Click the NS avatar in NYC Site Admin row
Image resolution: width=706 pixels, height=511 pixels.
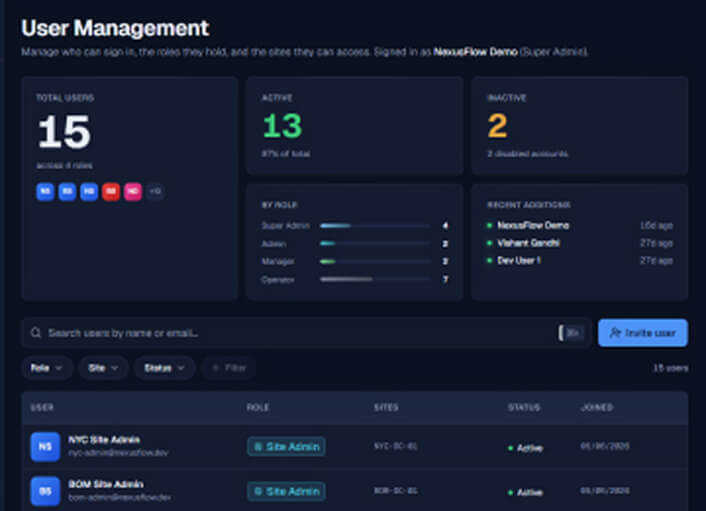coord(45,447)
